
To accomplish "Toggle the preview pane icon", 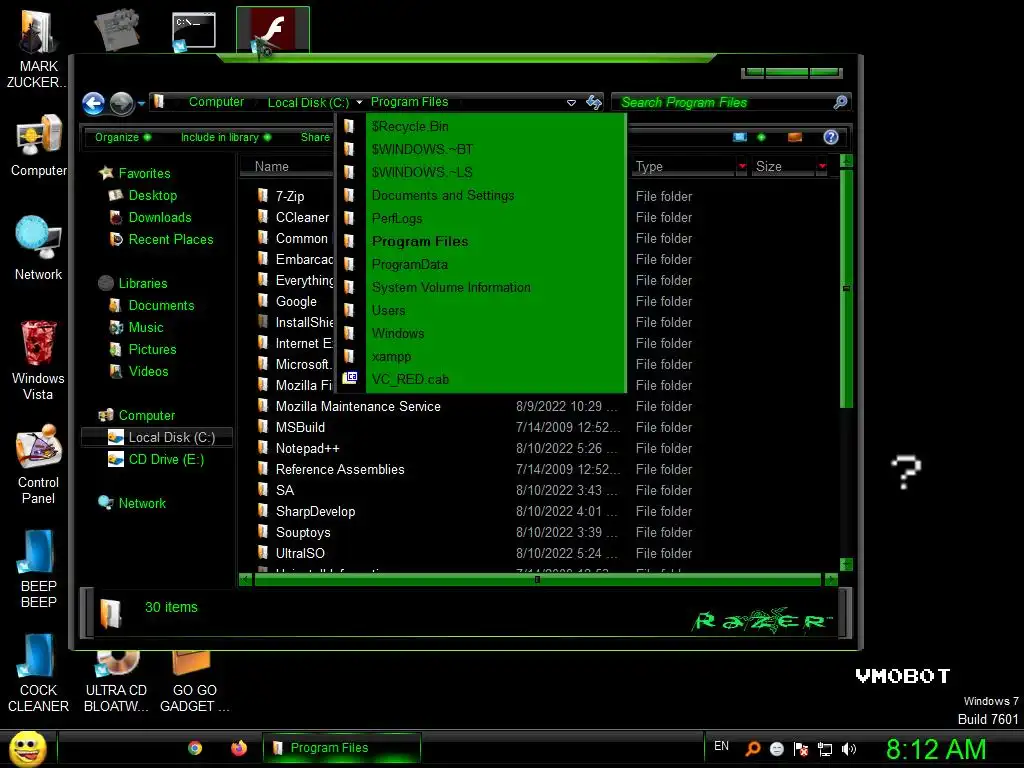I will tap(795, 137).
